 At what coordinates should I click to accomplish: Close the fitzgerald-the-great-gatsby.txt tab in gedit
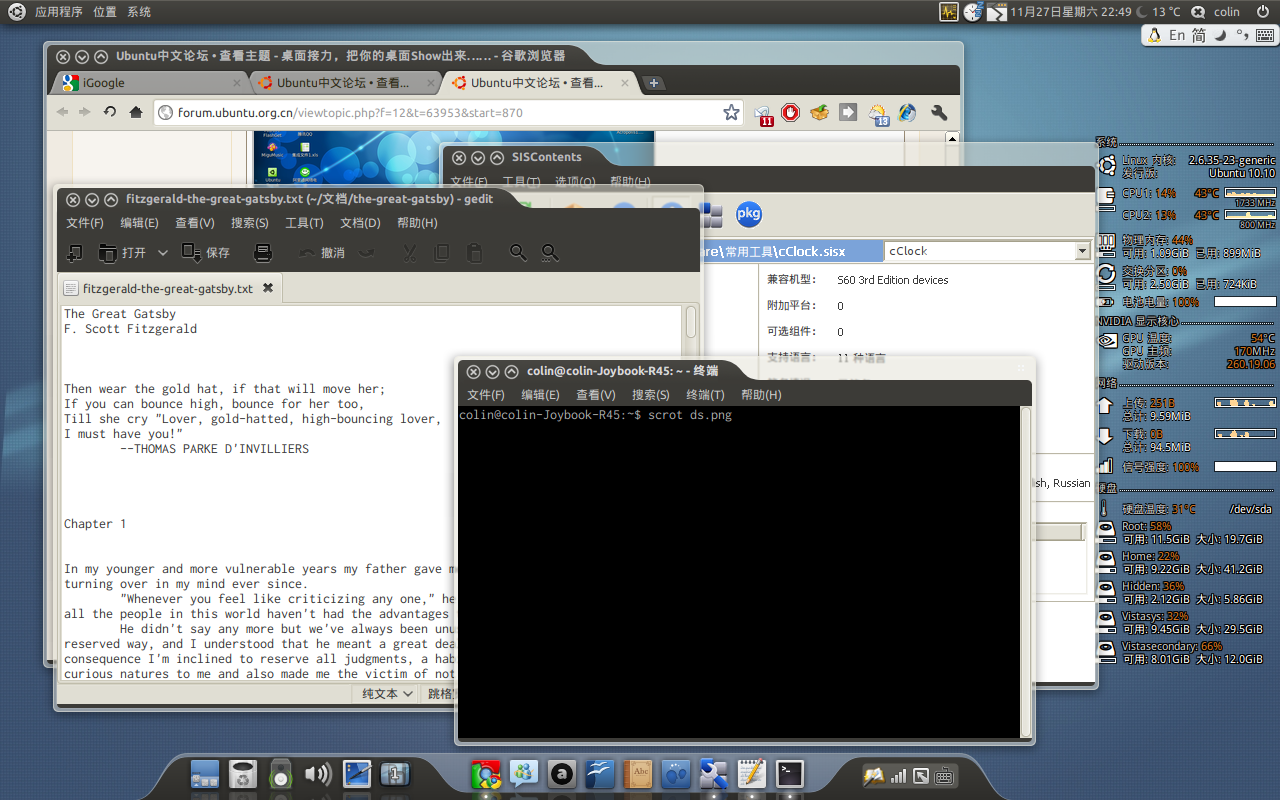[268, 288]
